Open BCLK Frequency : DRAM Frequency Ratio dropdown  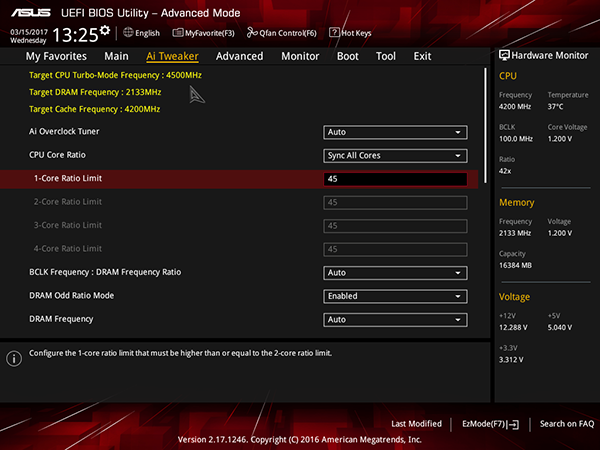tap(395, 273)
